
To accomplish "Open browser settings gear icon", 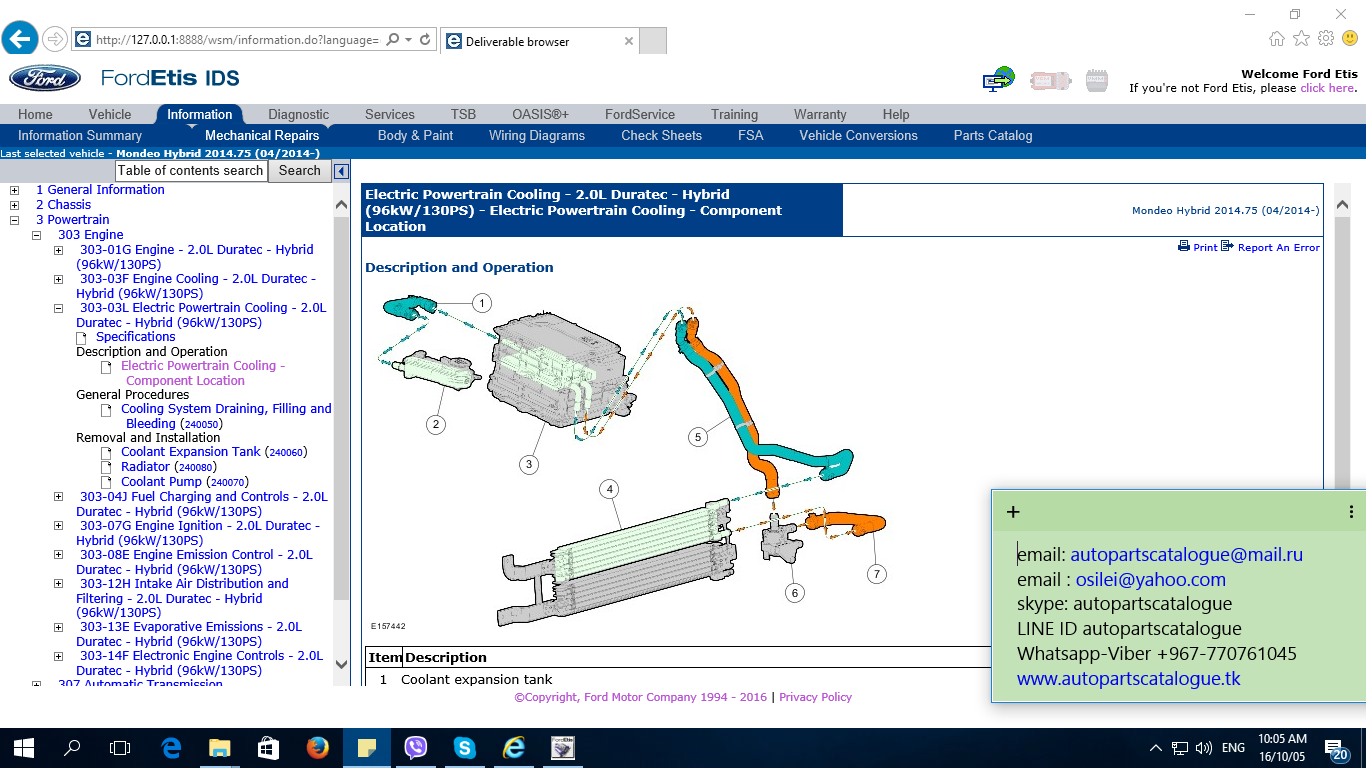I will [1326, 39].
